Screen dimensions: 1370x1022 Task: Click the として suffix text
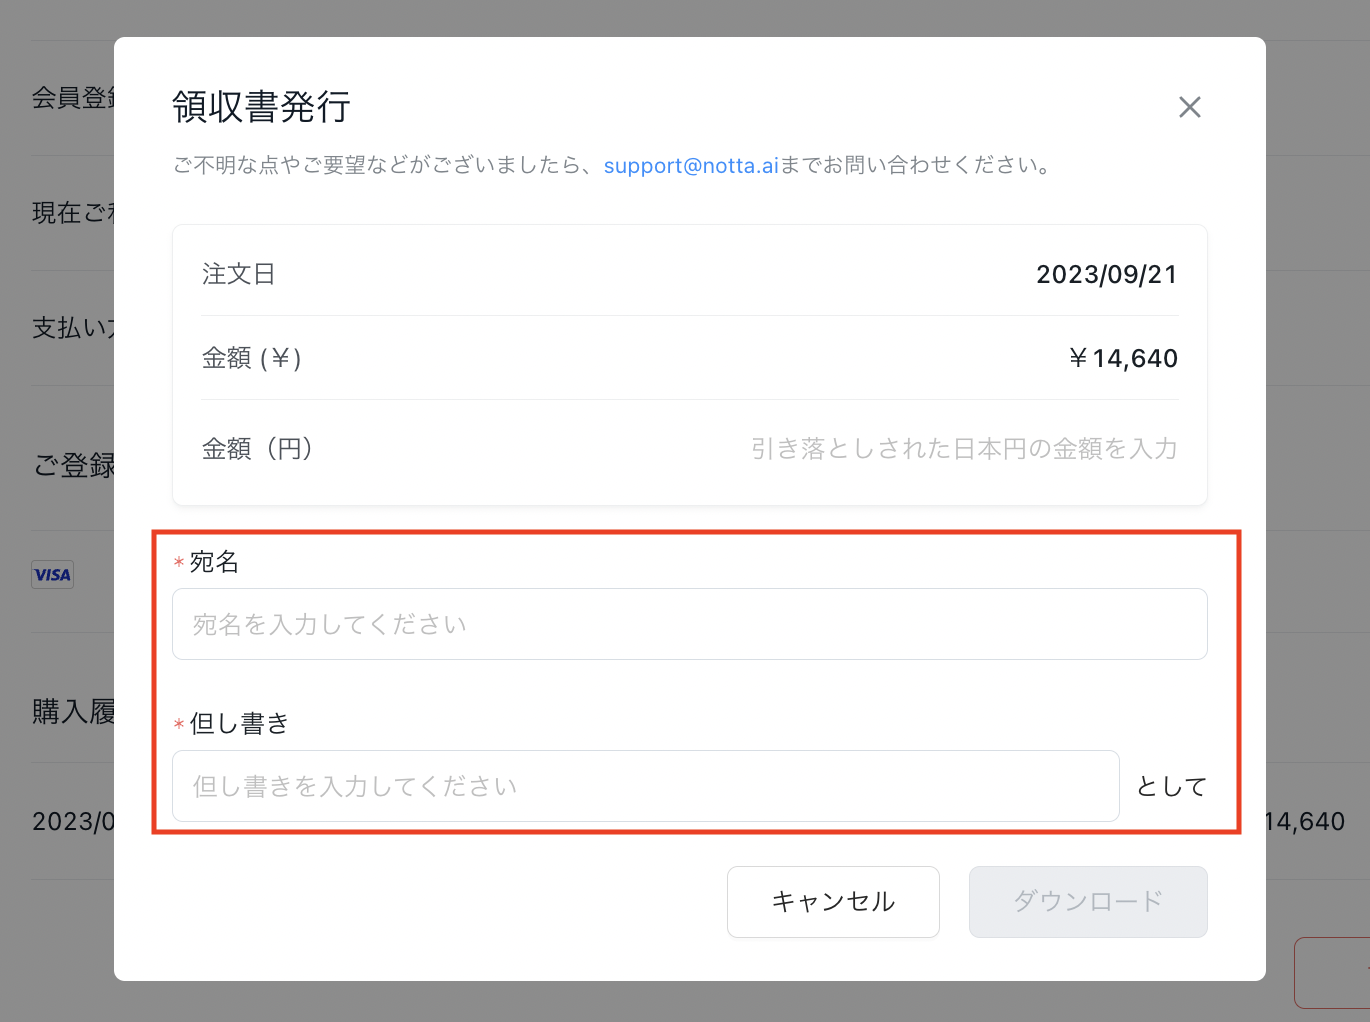click(1171, 787)
